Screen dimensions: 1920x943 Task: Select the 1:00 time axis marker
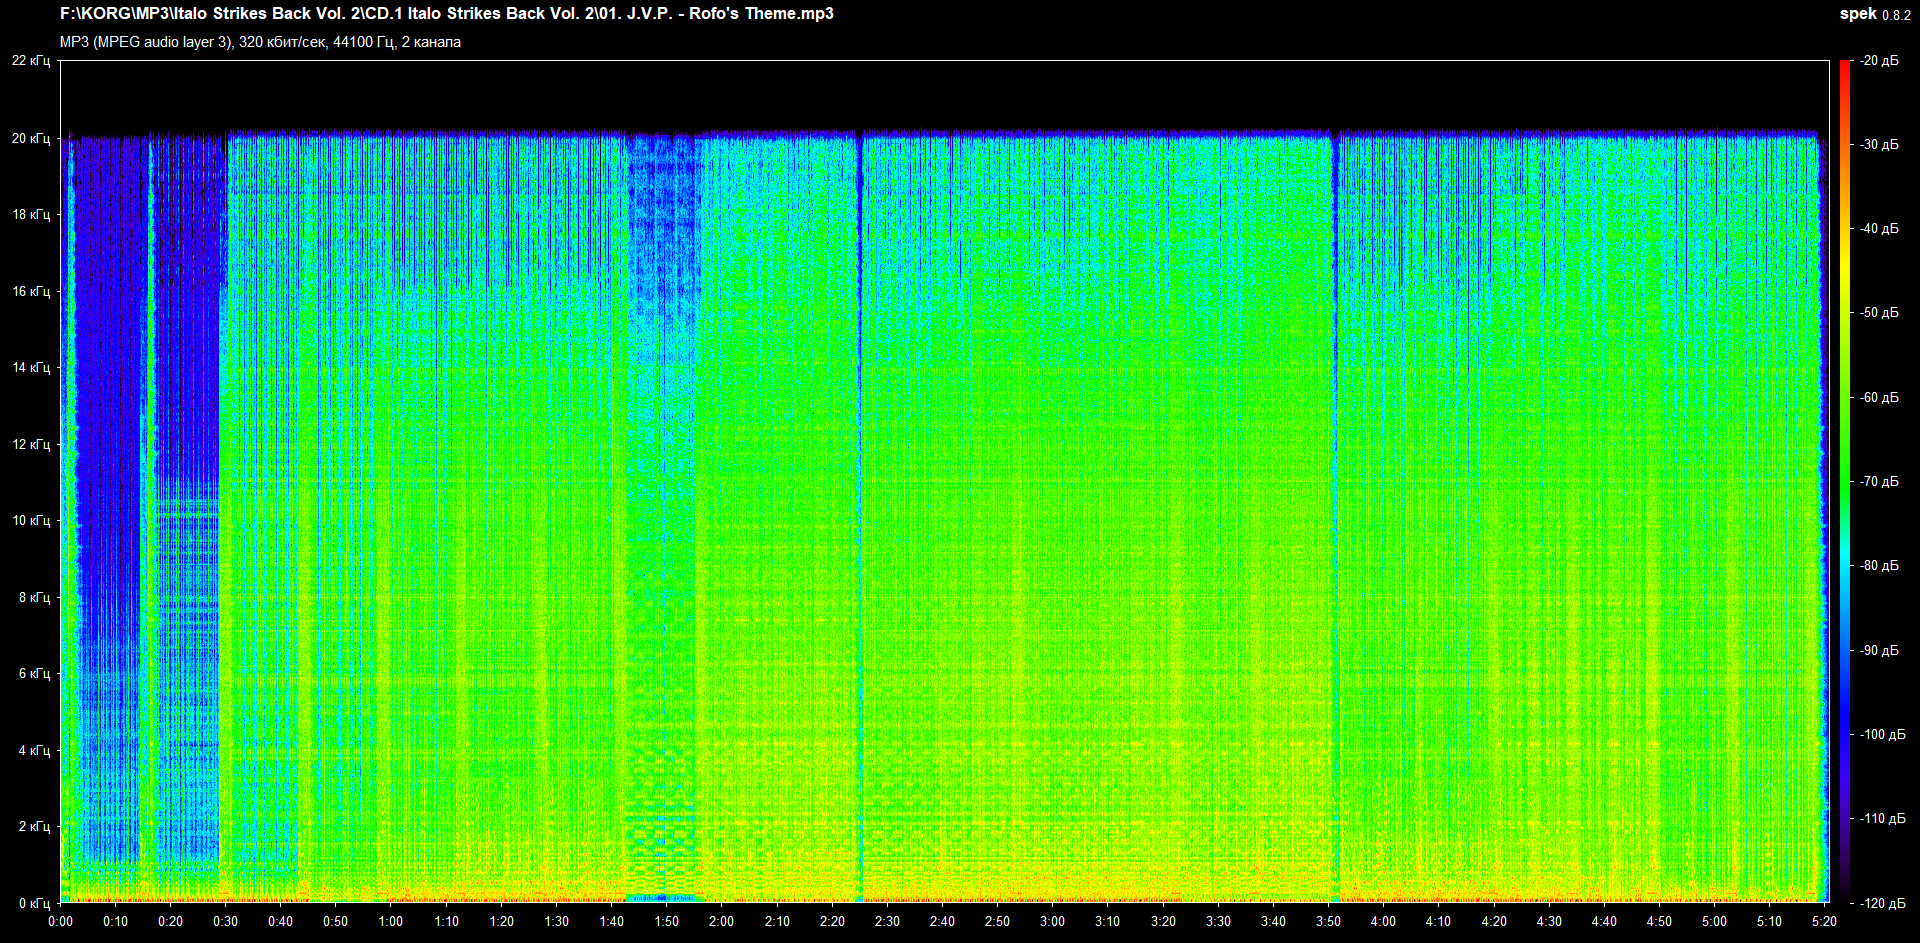click(391, 921)
